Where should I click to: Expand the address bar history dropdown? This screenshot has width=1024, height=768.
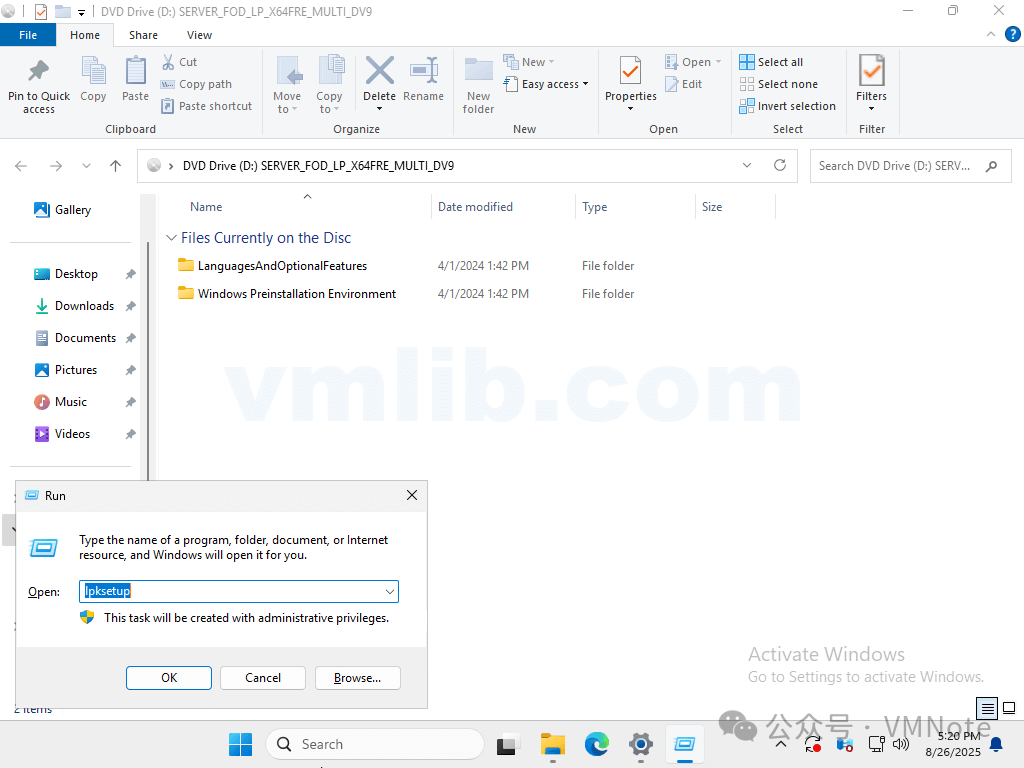[x=747, y=166]
